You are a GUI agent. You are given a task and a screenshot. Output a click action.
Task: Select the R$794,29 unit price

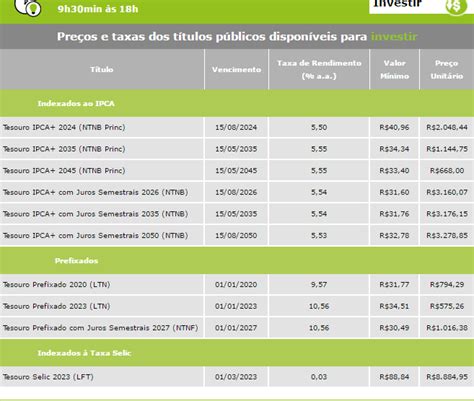coord(447,285)
